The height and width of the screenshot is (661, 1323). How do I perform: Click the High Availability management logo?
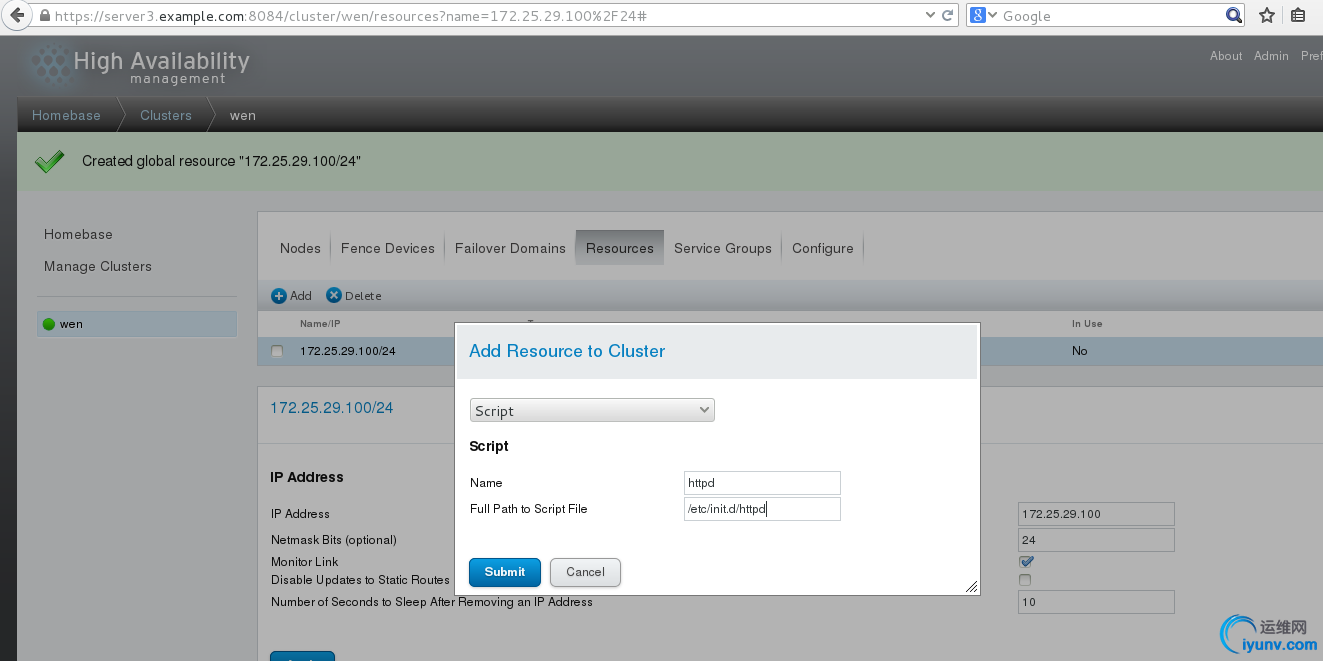(x=138, y=66)
